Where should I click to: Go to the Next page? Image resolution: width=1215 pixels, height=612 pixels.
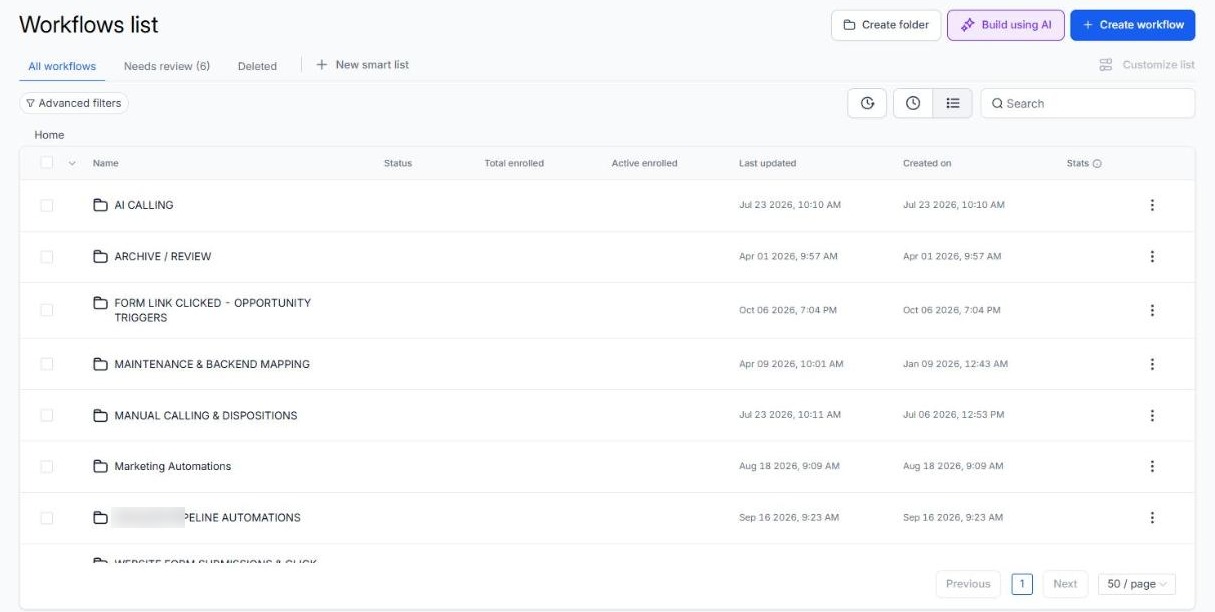[1065, 584]
